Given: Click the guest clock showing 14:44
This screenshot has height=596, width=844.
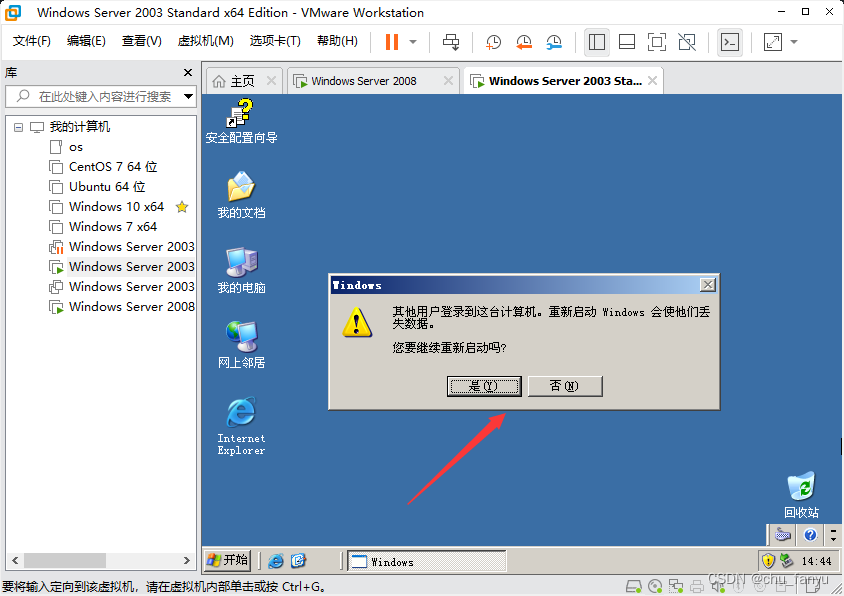Looking at the screenshot, I should point(817,562).
